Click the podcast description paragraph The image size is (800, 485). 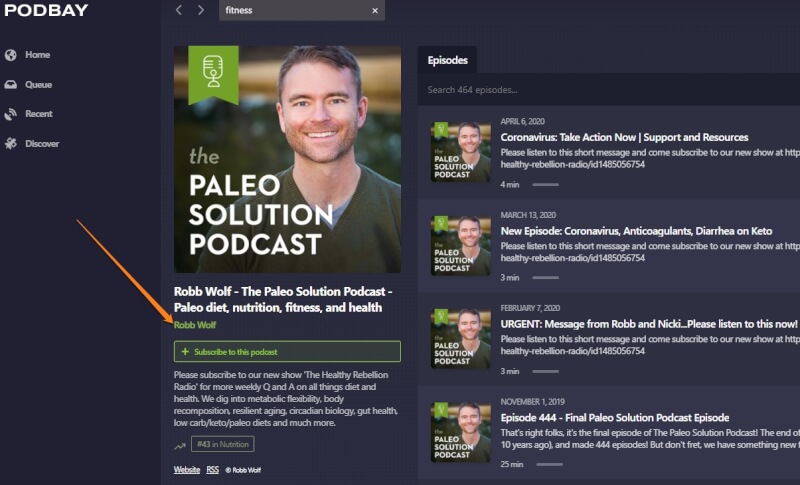point(286,399)
